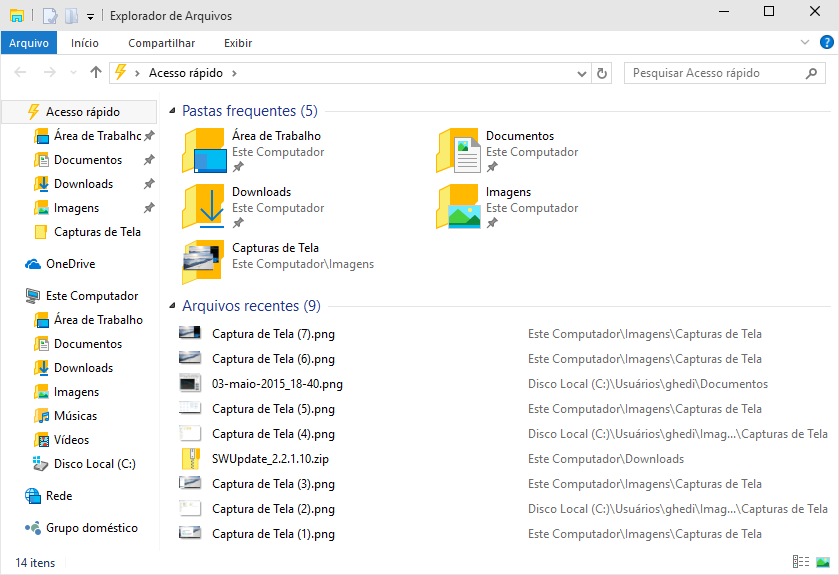Click the Pesquisar Acesso rápido search box
This screenshot has width=839, height=575.
pyautogui.click(x=715, y=73)
